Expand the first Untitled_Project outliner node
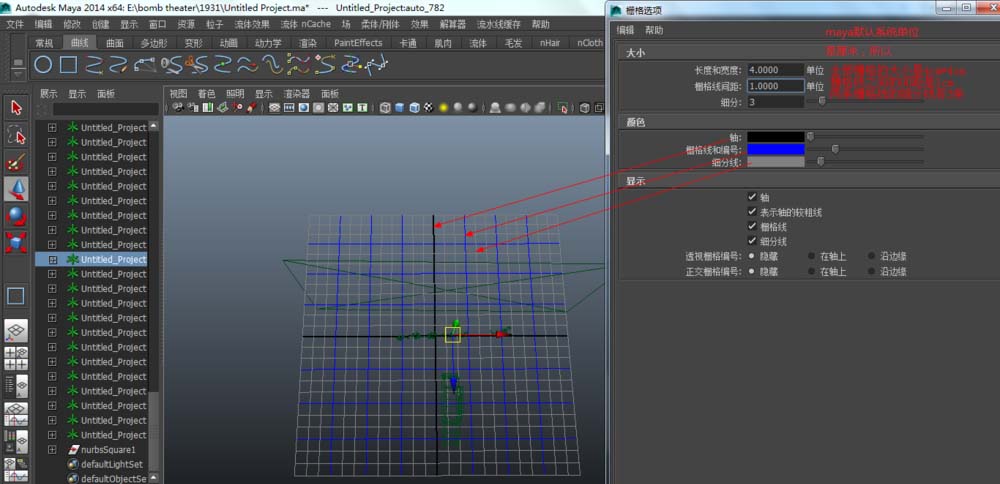1000x484 pixels. [x=52, y=128]
